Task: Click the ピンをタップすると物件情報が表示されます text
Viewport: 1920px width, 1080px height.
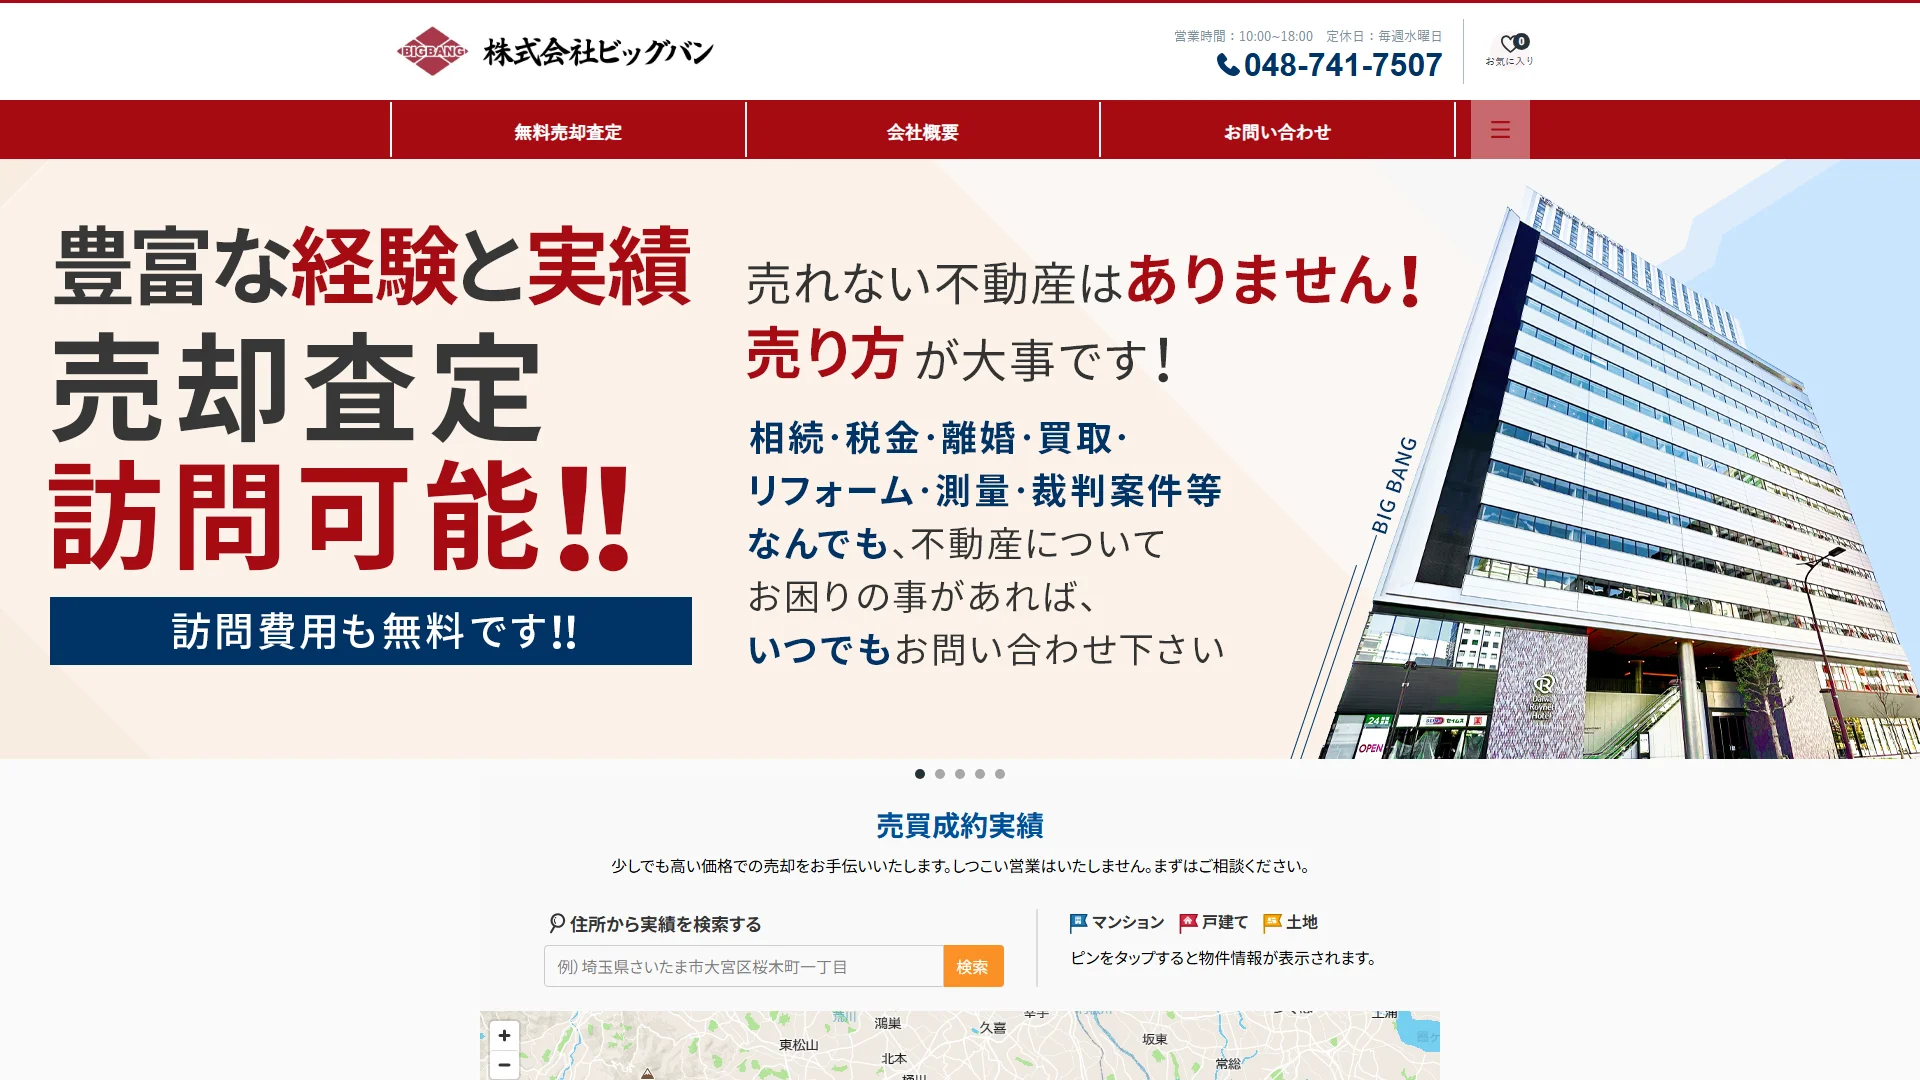Action: point(1223,958)
